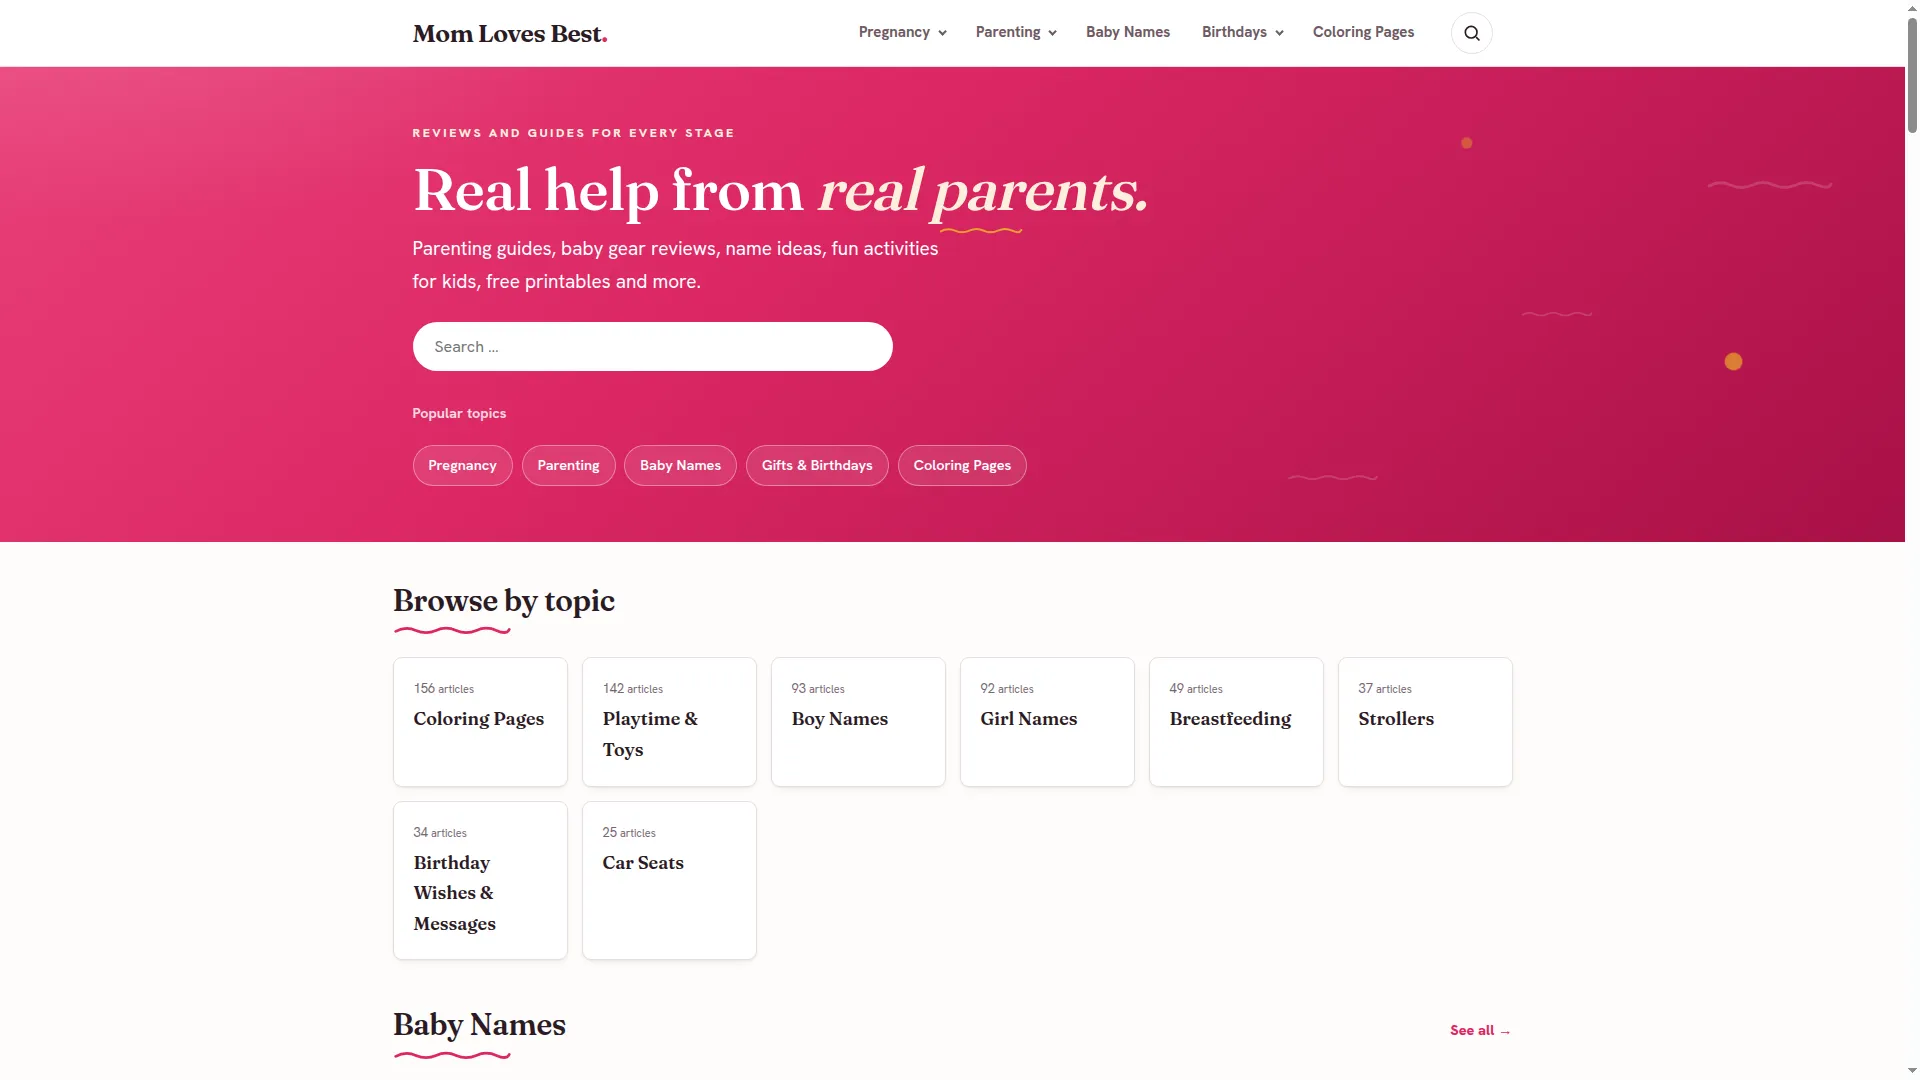
Task: Select the Coloring Pages popular topic pill
Action: click(x=962, y=465)
